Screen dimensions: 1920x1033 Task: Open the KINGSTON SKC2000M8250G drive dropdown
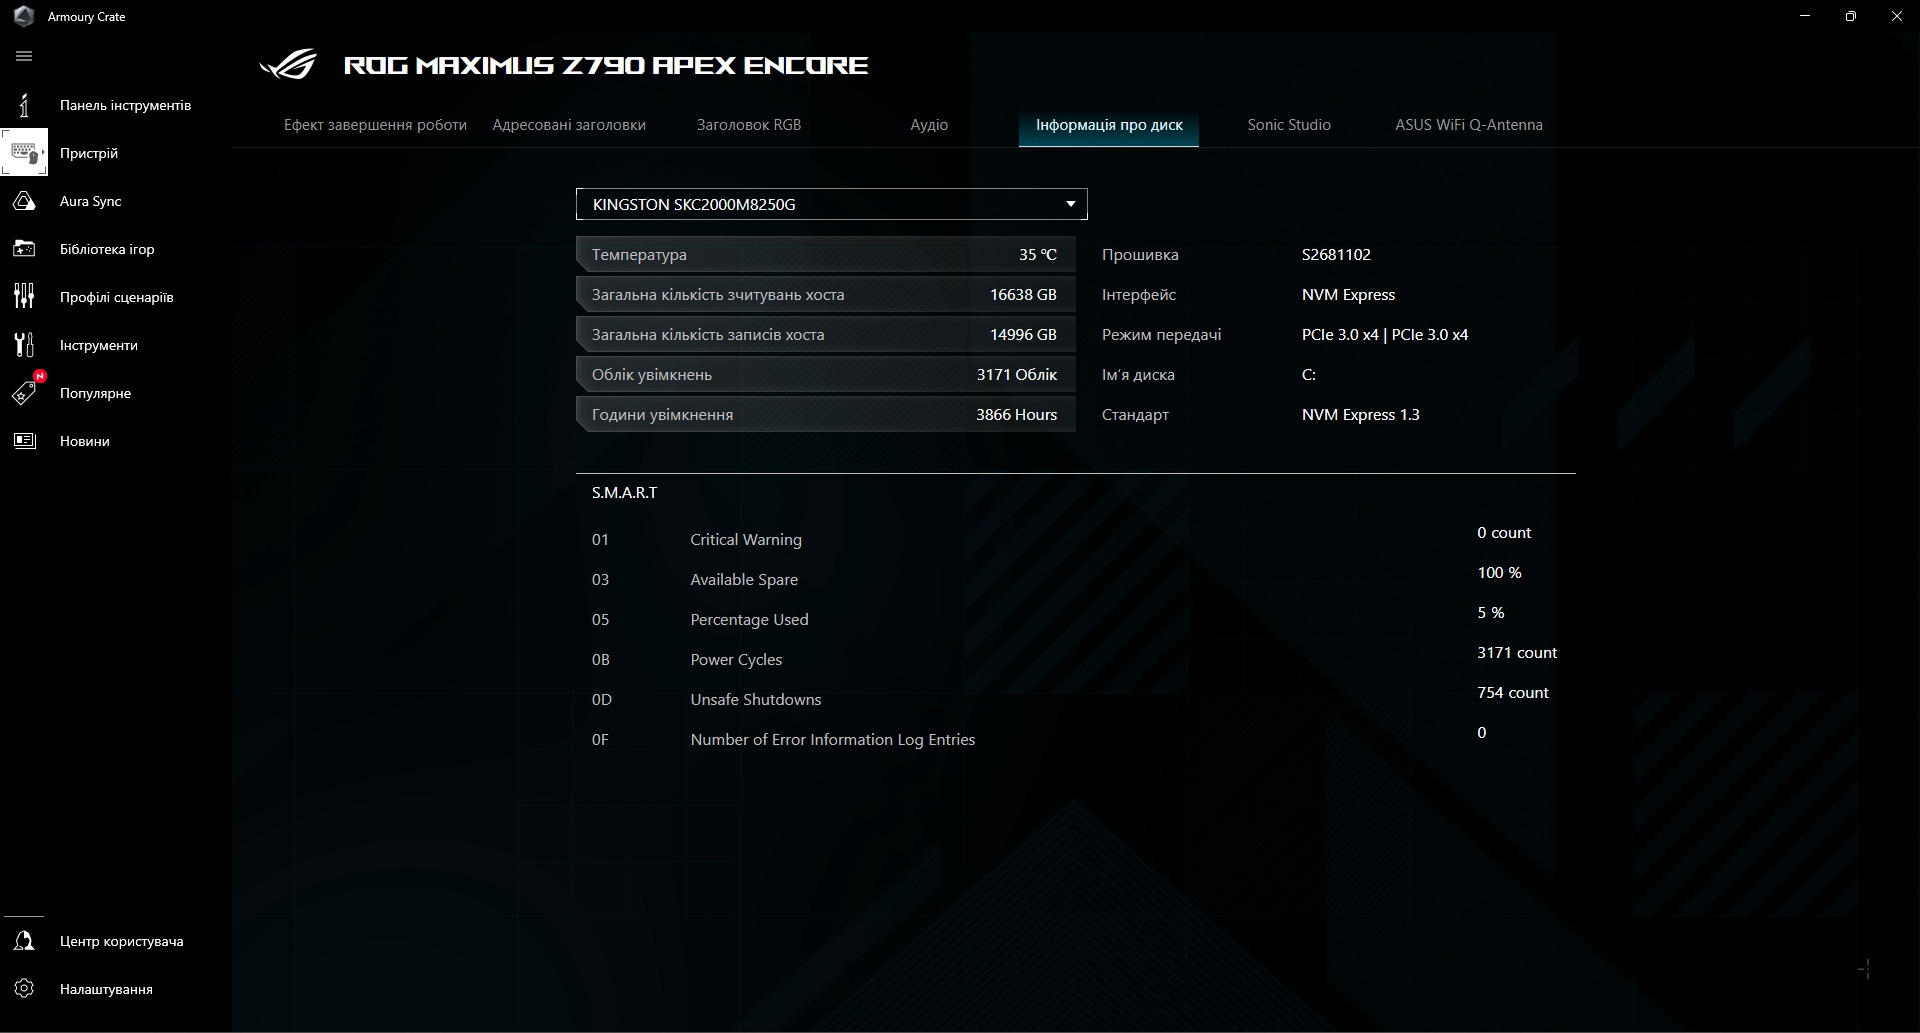(x=830, y=204)
